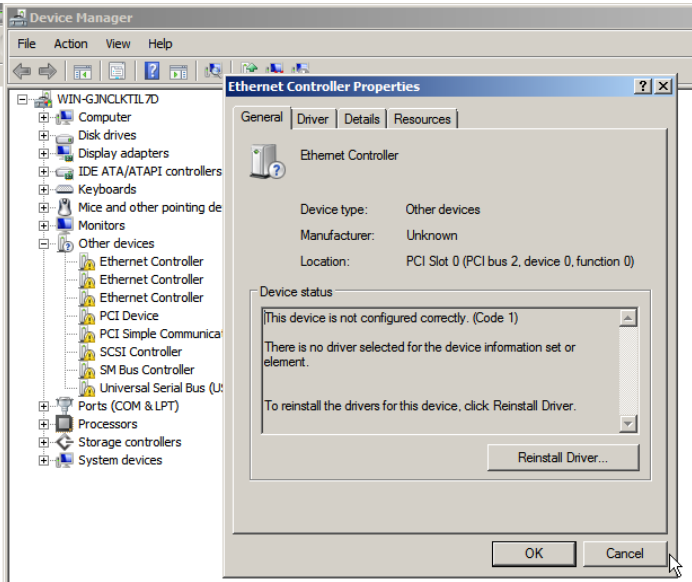The width and height of the screenshot is (692, 582).
Task: Expand the Monitors node
Action: (43, 225)
